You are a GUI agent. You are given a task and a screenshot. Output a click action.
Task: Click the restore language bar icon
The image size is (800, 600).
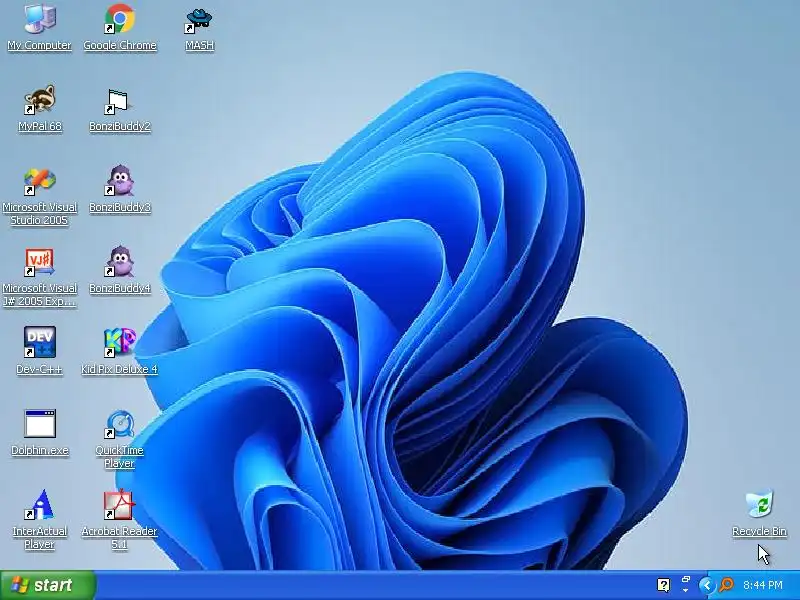pyautogui.click(x=686, y=580)
